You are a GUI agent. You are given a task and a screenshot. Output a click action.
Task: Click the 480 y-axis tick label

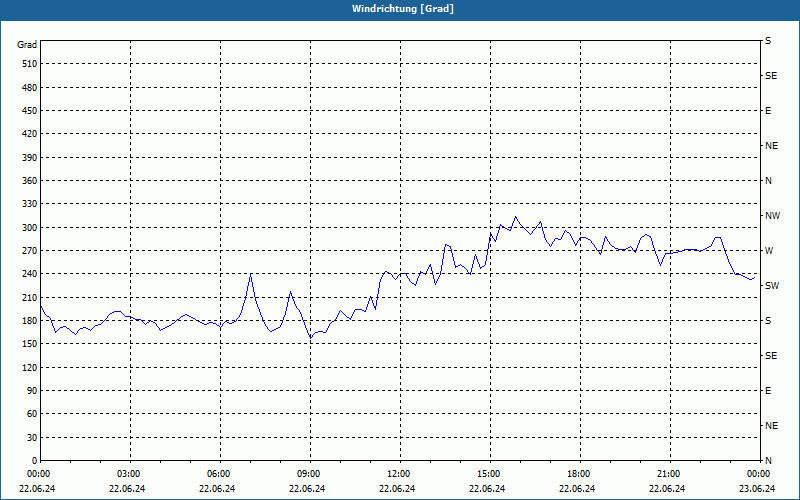point(30,87)
